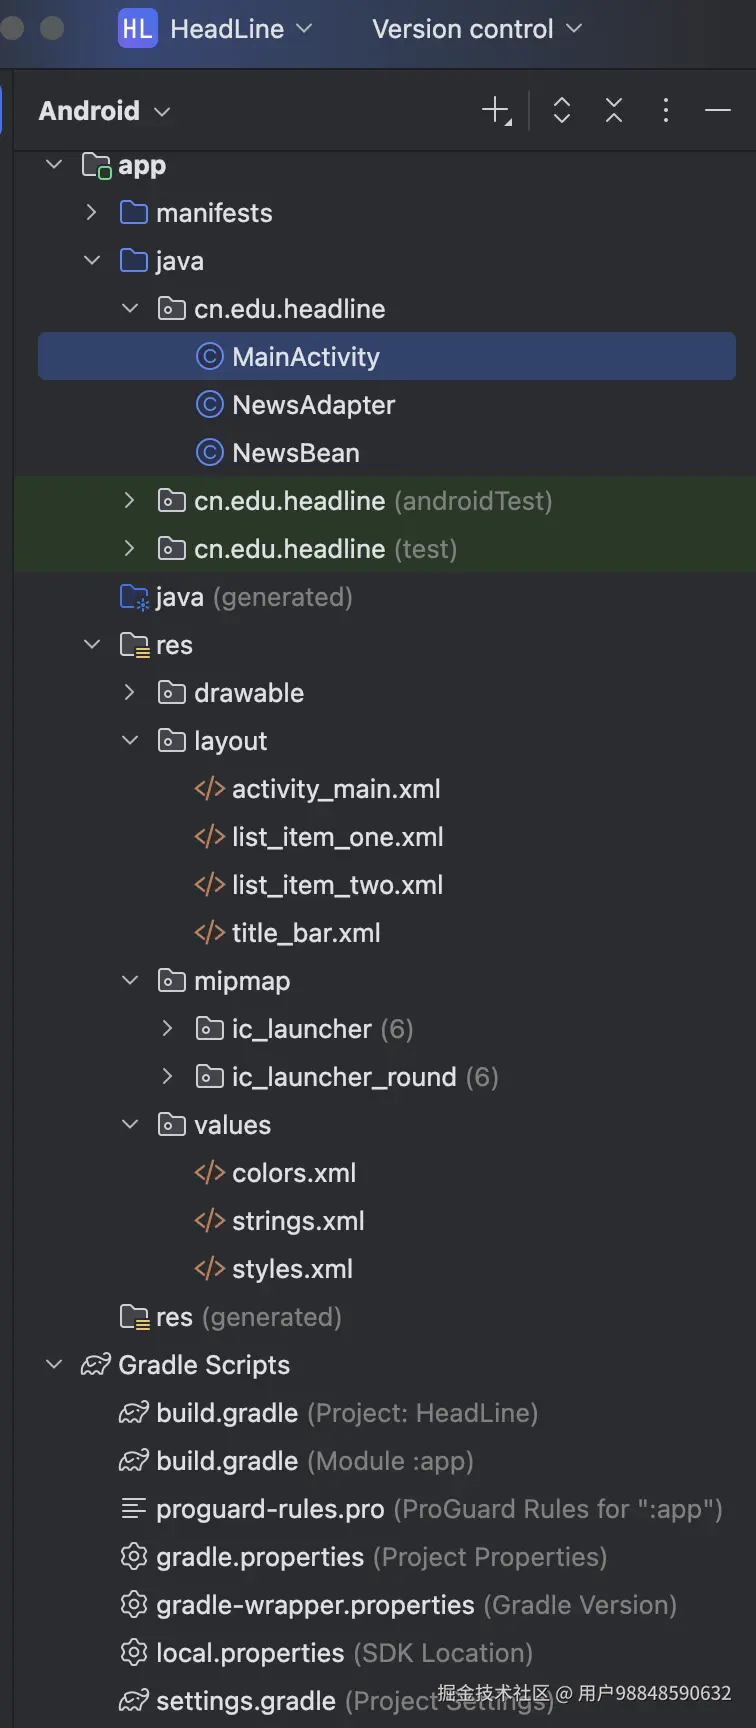Click the Collapse All icon in toolbar

coord(614,110)
